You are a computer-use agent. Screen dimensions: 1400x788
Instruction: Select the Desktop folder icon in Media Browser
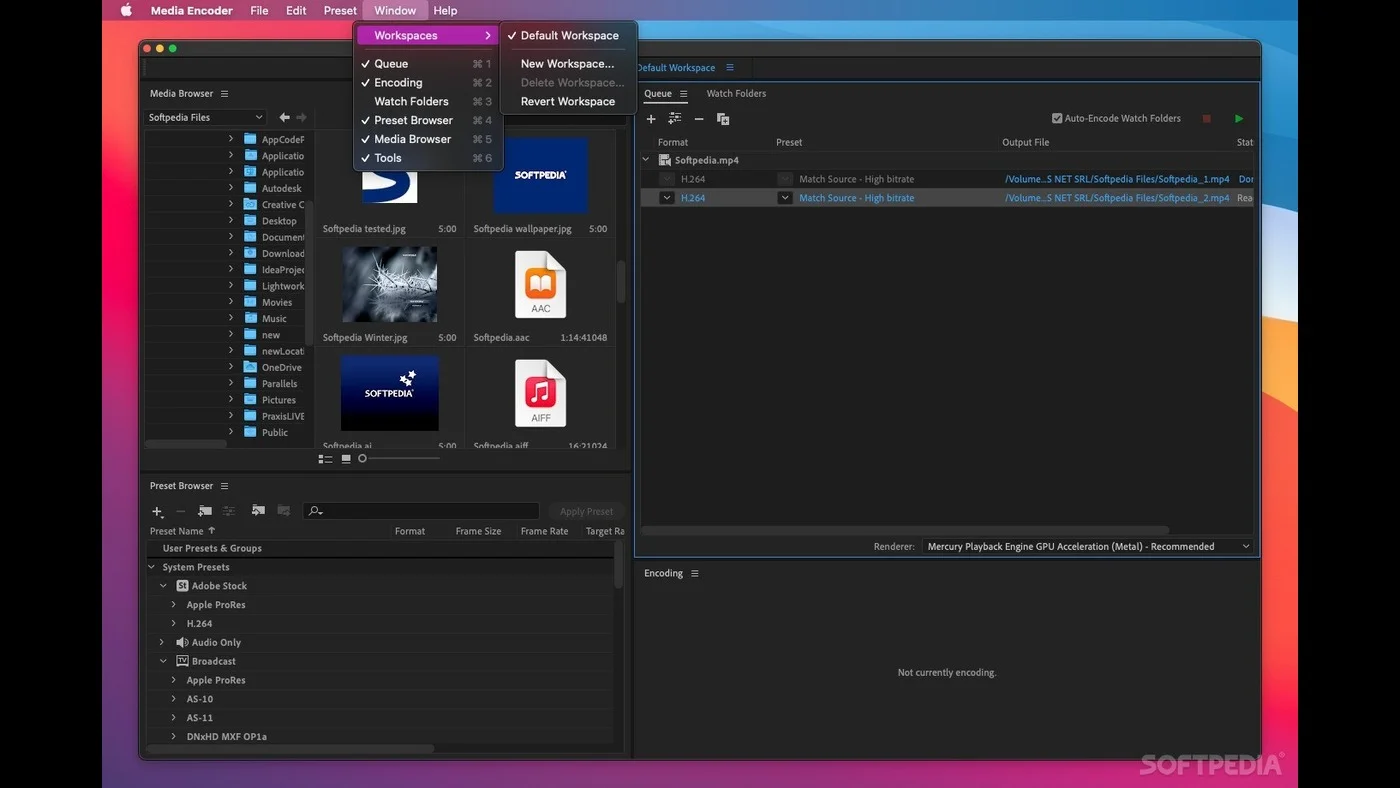coord(250,220)
